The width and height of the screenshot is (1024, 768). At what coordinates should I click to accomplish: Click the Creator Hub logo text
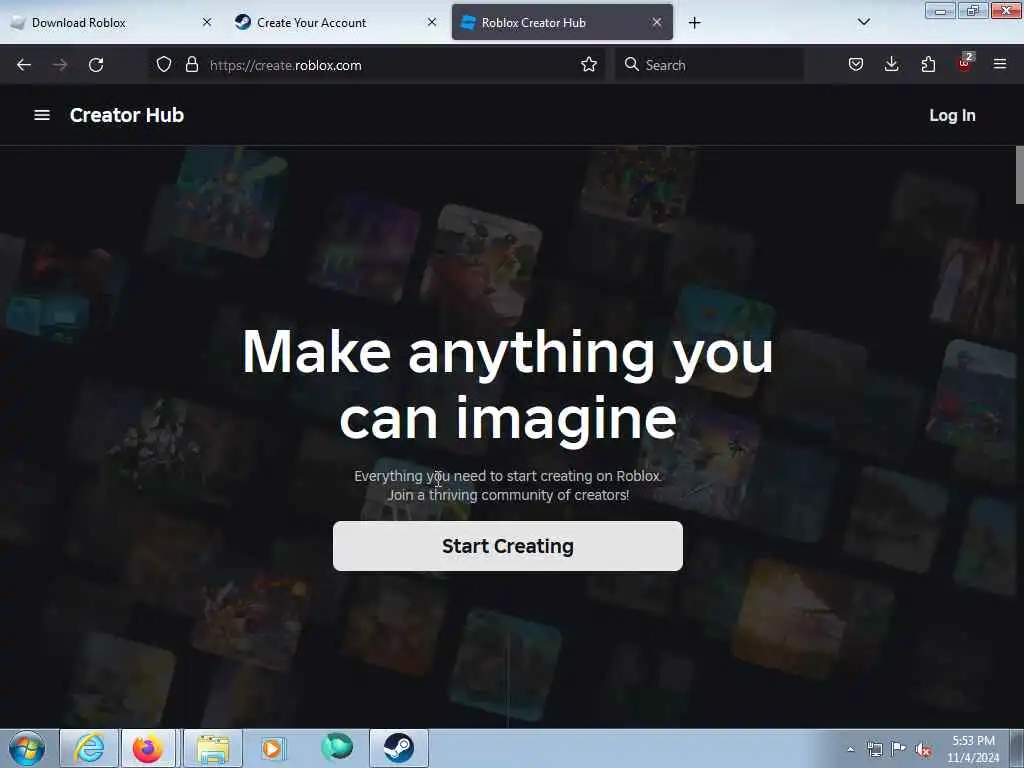tap(127, 115)
